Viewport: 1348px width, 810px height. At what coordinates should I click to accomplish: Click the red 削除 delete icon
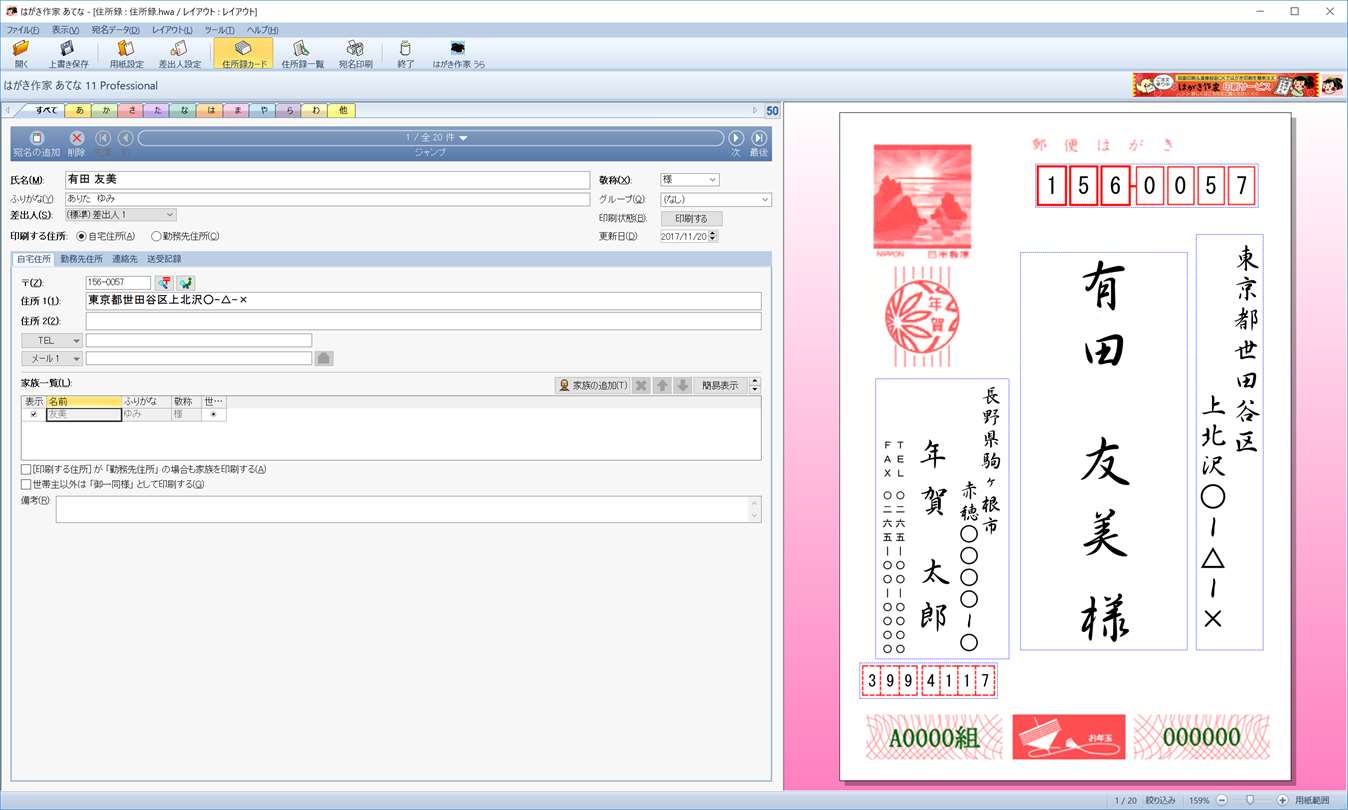click(76, 143)
